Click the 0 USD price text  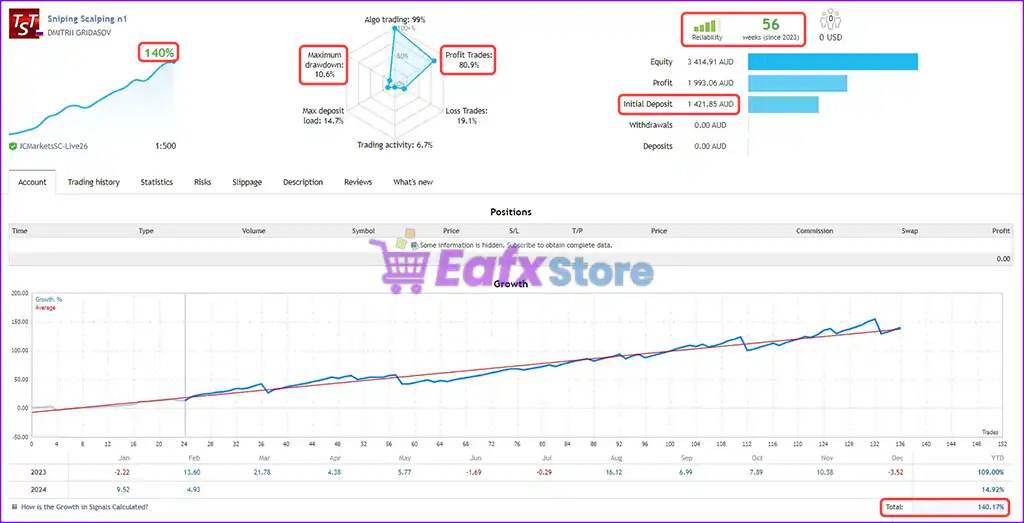pyautogui.click(x=830, y=38)
